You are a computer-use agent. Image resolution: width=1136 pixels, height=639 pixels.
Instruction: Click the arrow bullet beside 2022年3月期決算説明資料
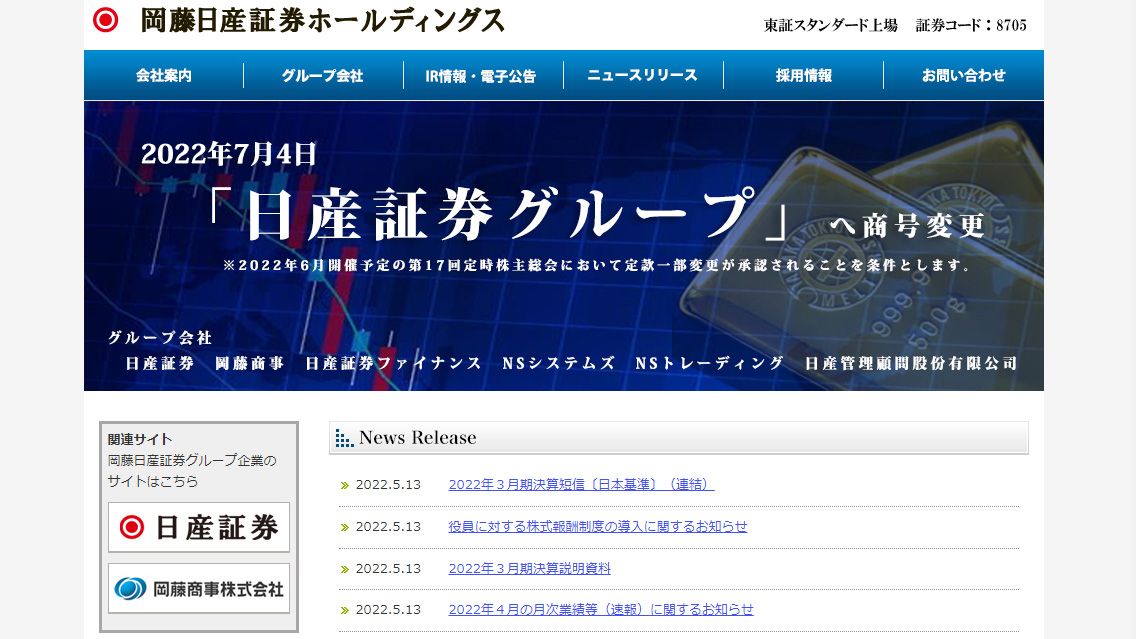click(x=345, y=569)
